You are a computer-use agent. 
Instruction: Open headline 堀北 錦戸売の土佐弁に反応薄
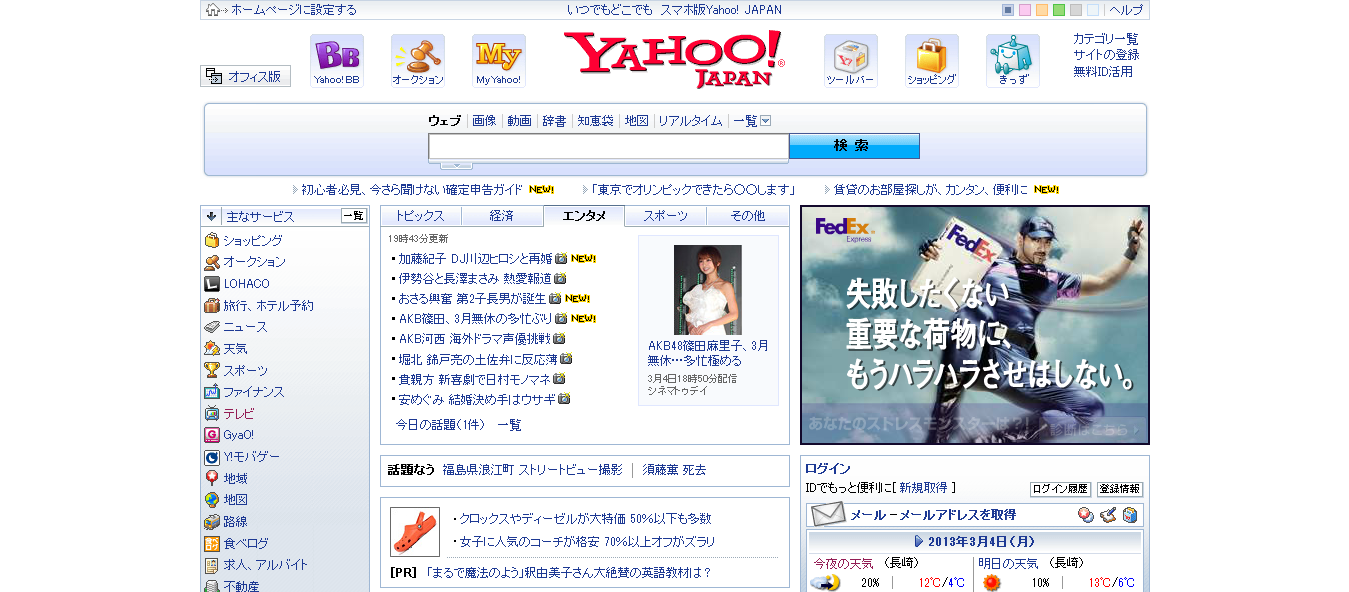coord(477,358)
